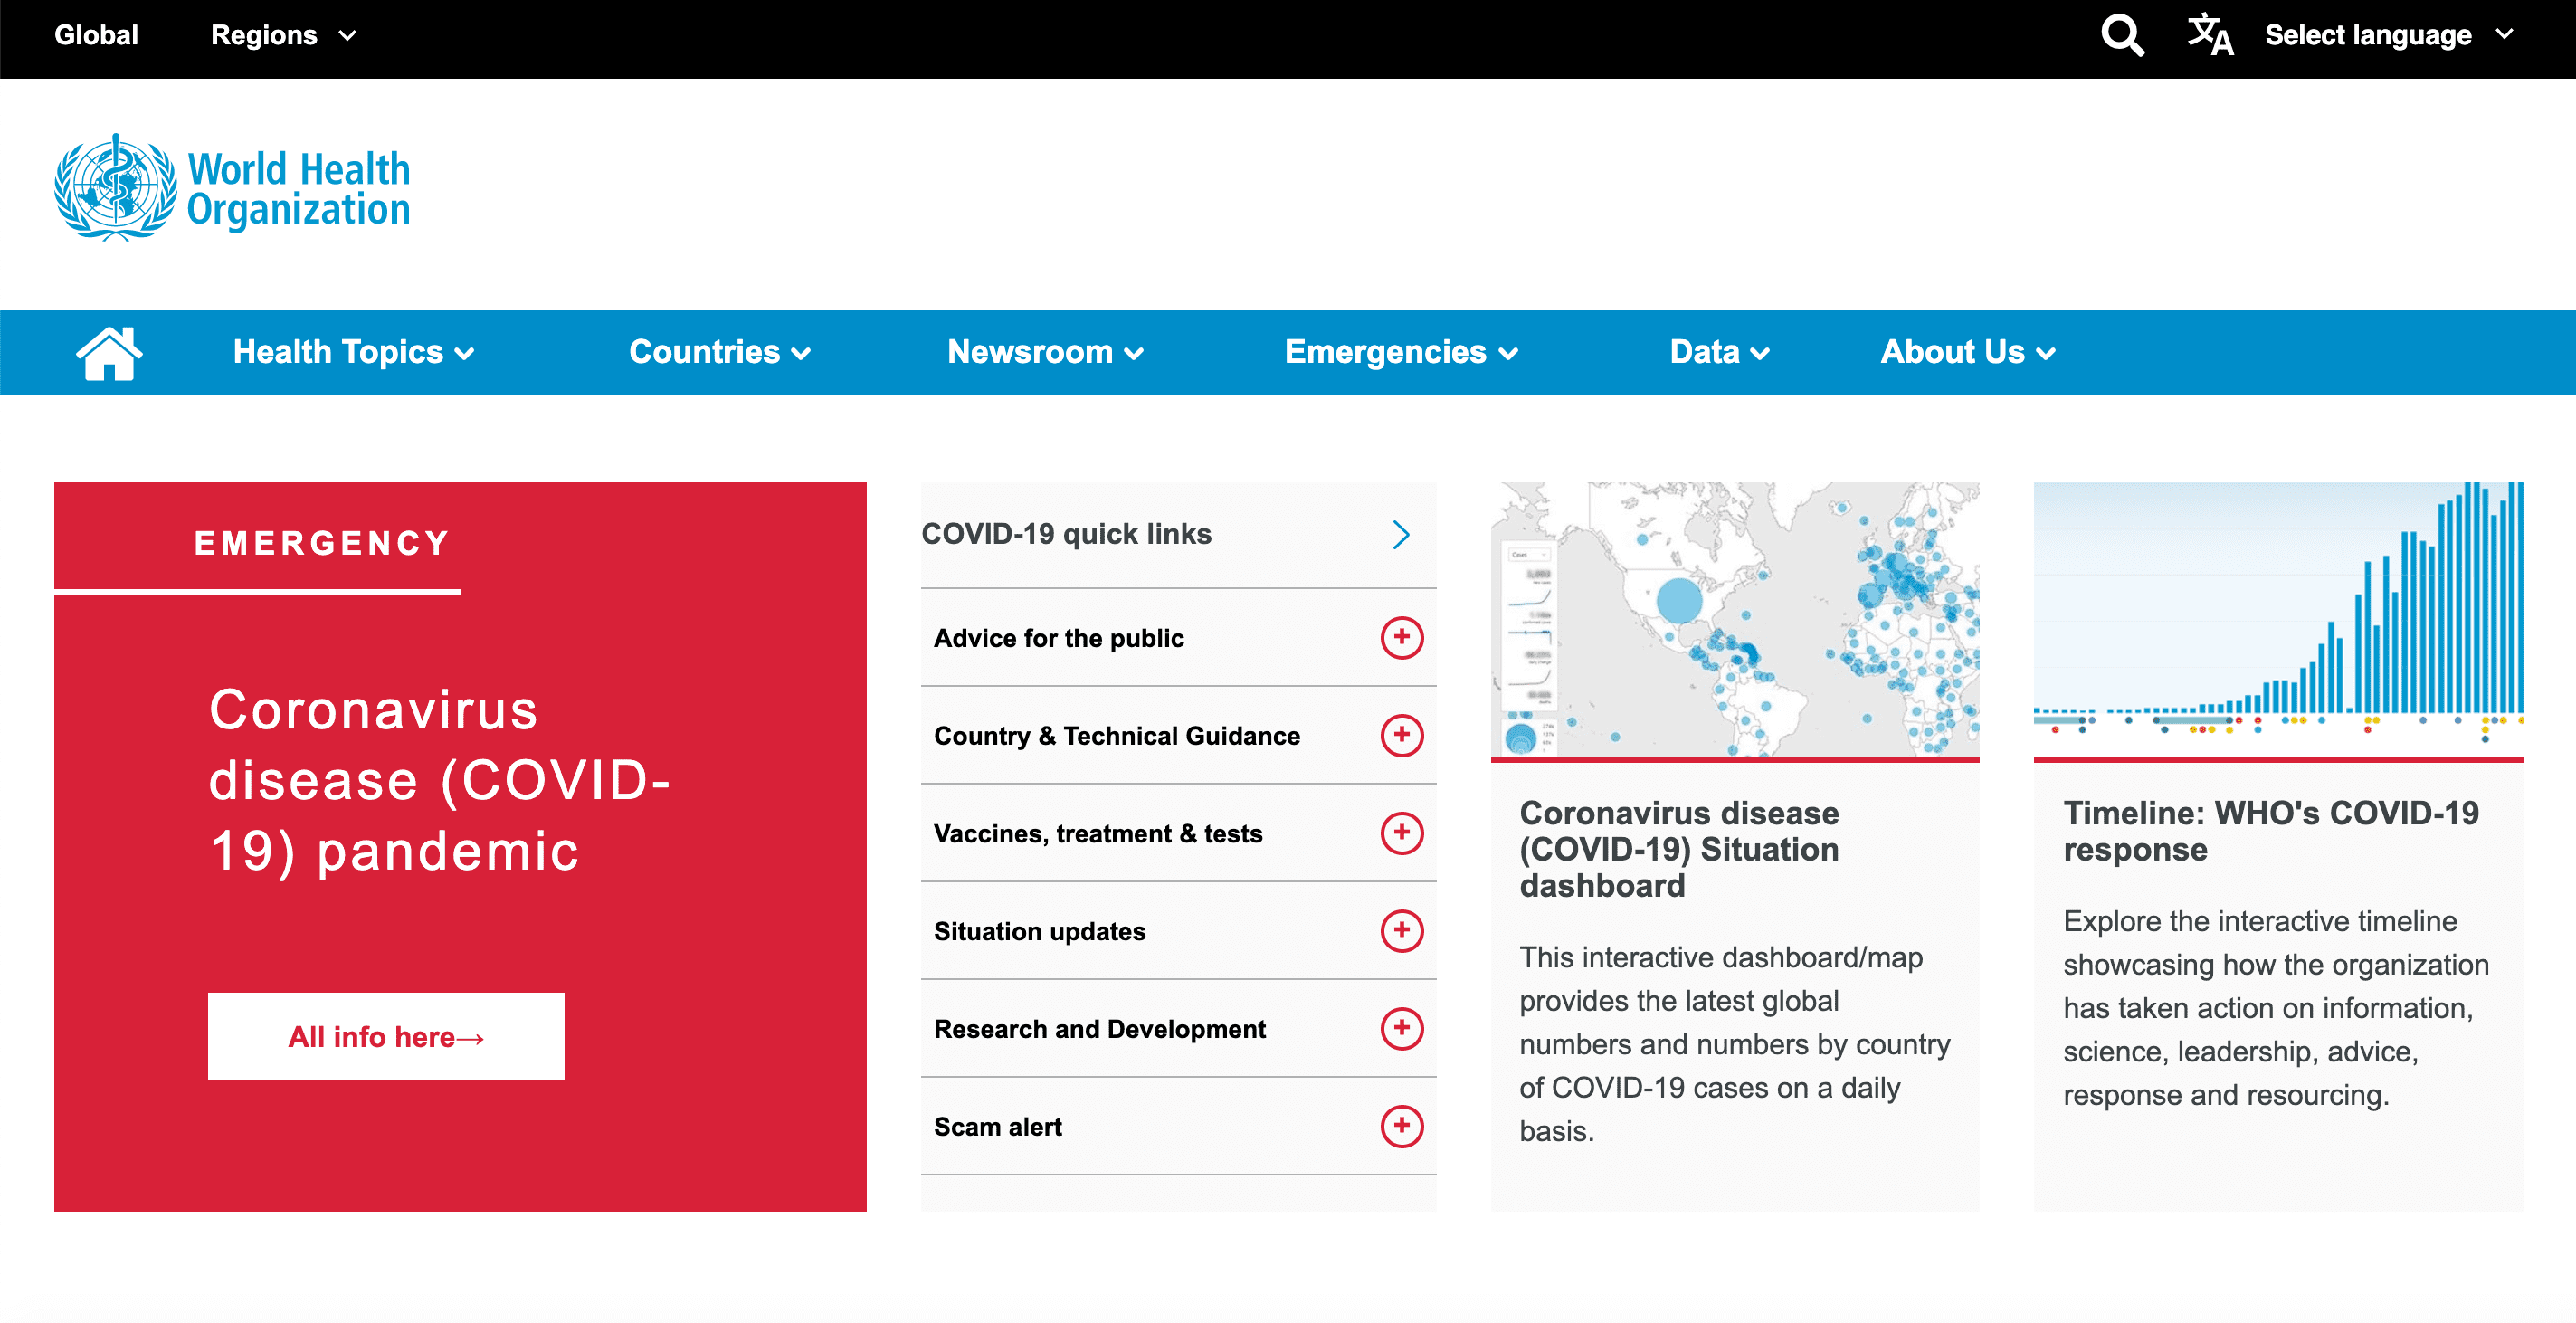
Task: Click the home icon in navigation bar
Action: (109, 352)
